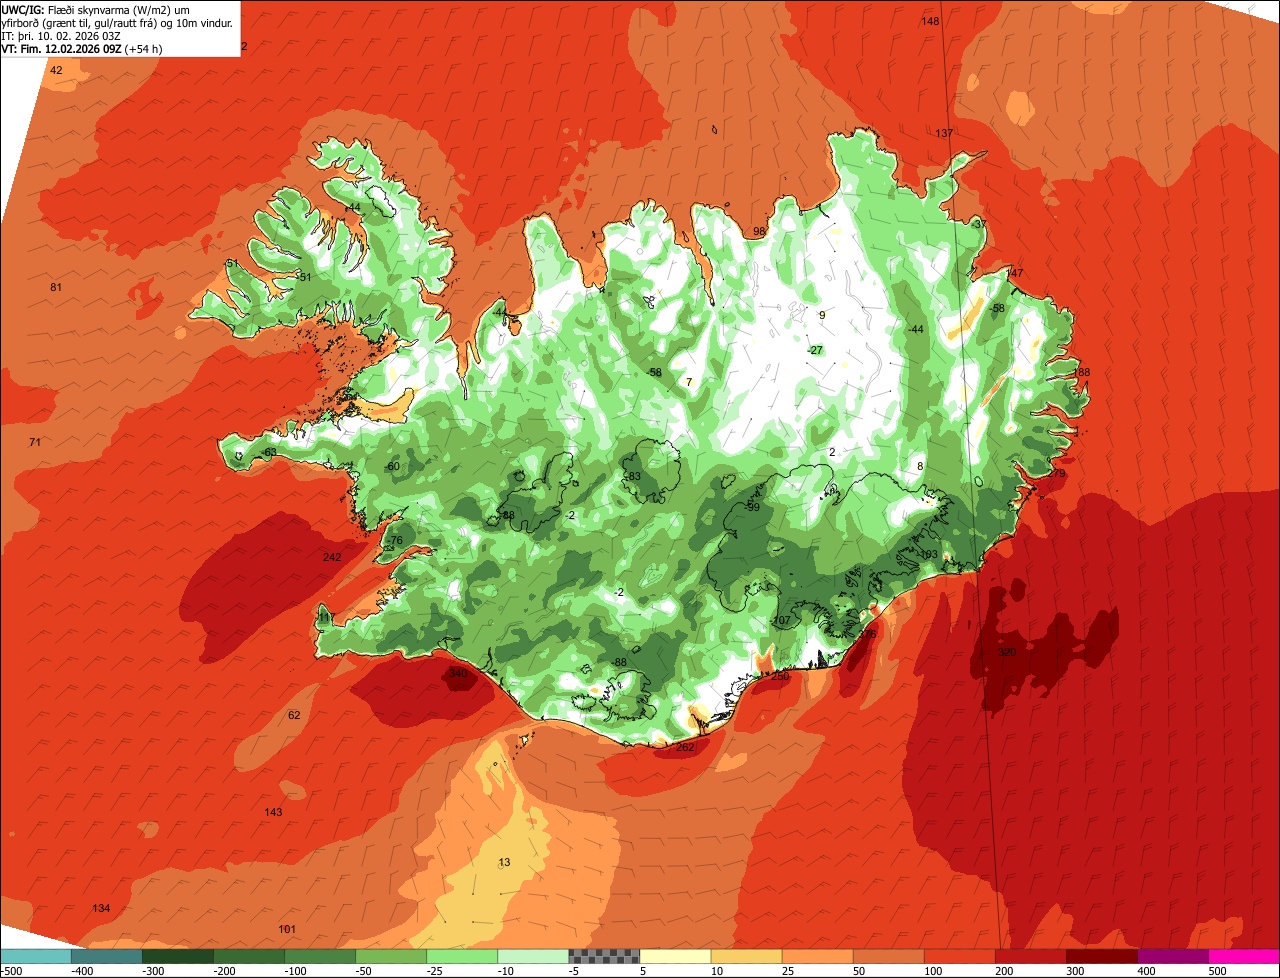Click the coastal value '262' on the south coast
The height and width of the screenshot is (978, 1280).
tap(685, 747)
